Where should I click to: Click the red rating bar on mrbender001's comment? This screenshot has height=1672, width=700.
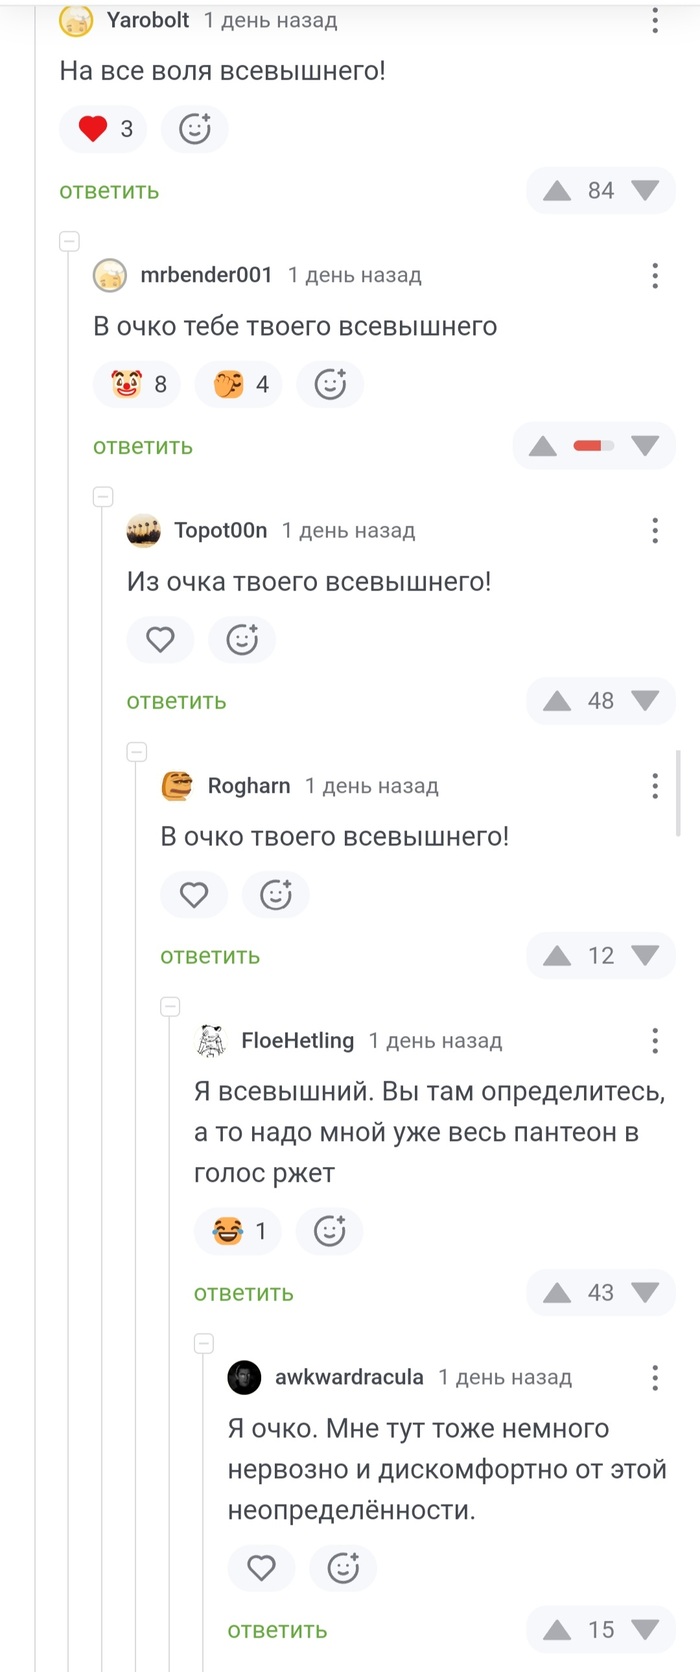pos(594,446)
